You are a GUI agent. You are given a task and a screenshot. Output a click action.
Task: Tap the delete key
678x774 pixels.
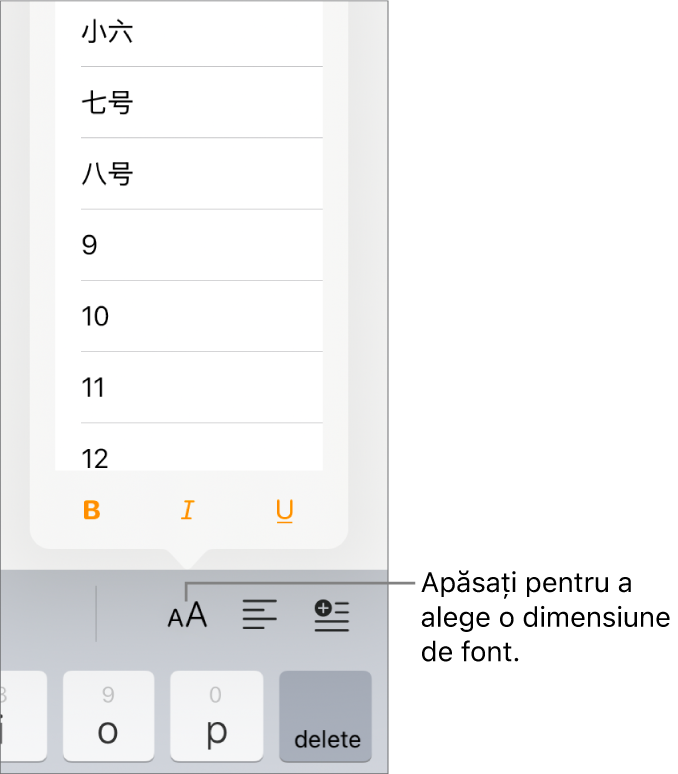pyautogui.click(x=325, y=716)
